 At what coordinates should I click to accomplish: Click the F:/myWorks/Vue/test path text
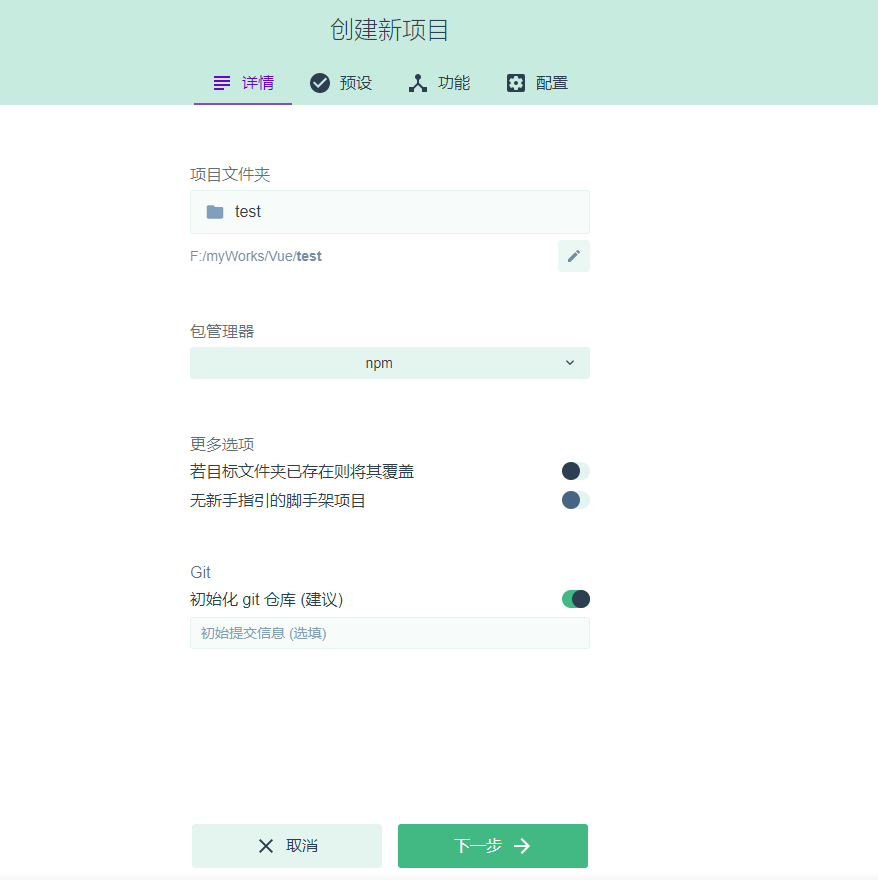click(x=256, y=256)
